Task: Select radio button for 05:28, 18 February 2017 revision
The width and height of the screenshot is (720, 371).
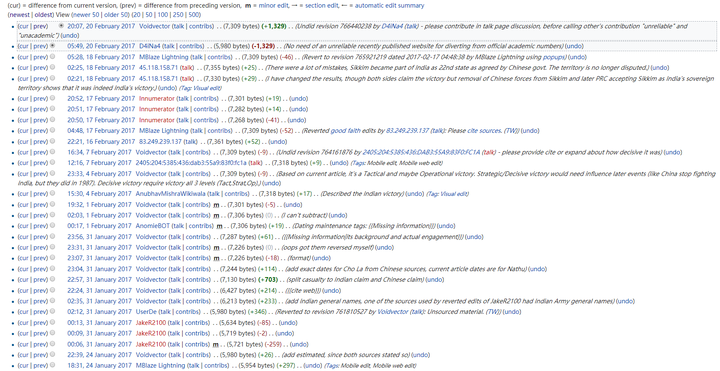Action: click(x=52, y=57)
